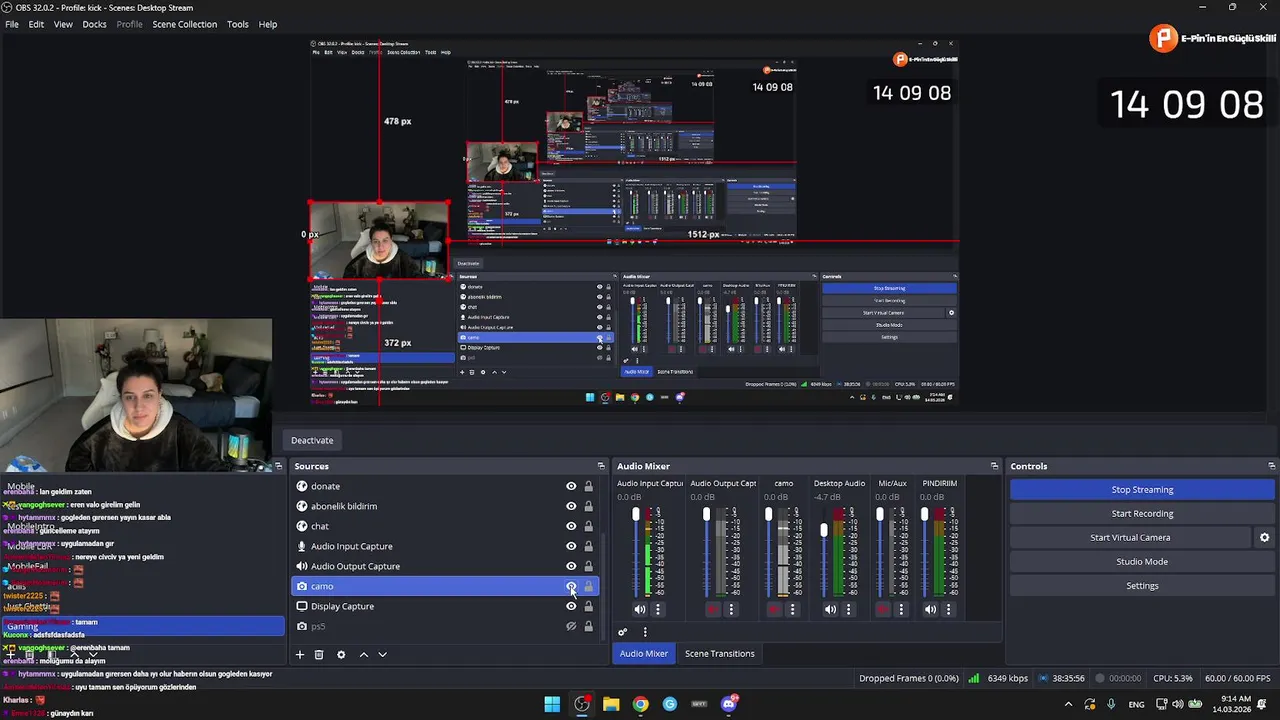Hide the Audio Input Capture source

point(571,546)
